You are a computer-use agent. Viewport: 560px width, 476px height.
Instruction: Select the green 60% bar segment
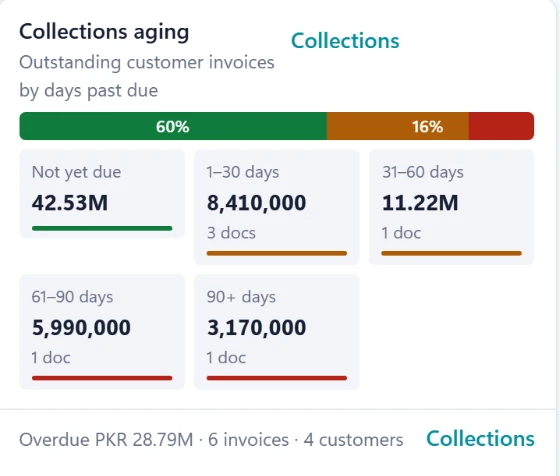click(173, 126)
